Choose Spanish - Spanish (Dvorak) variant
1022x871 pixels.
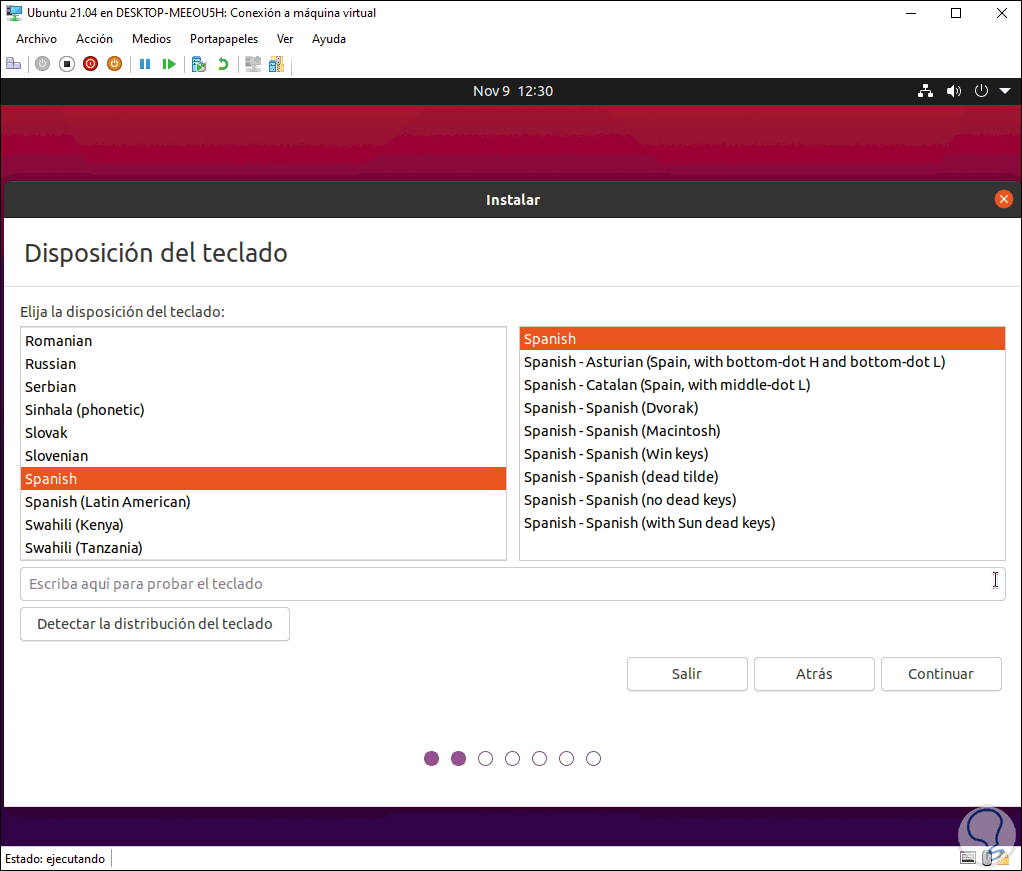point(762,408)
